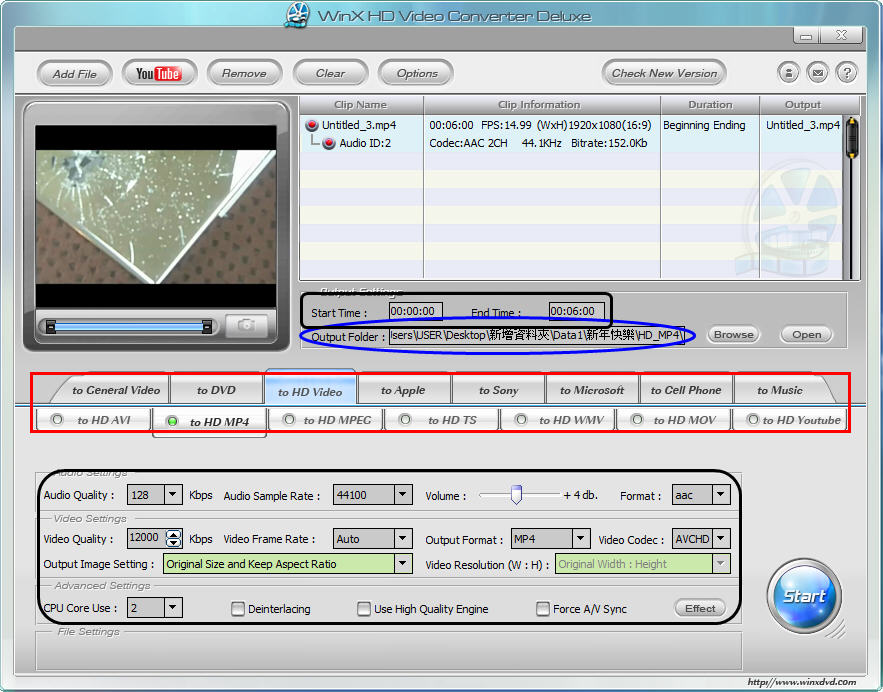Switch to the to Apple tab
This screenshot has width=883, height=692.
pos(403,390)
